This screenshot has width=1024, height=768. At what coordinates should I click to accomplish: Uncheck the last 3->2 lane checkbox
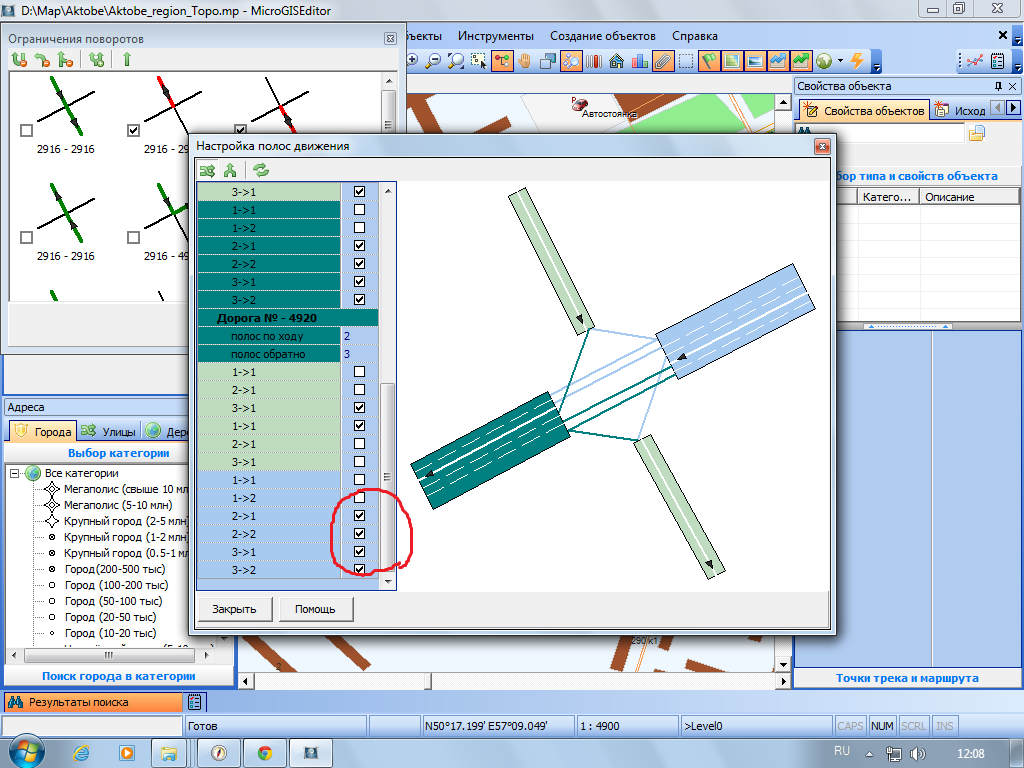coord(359,570)
